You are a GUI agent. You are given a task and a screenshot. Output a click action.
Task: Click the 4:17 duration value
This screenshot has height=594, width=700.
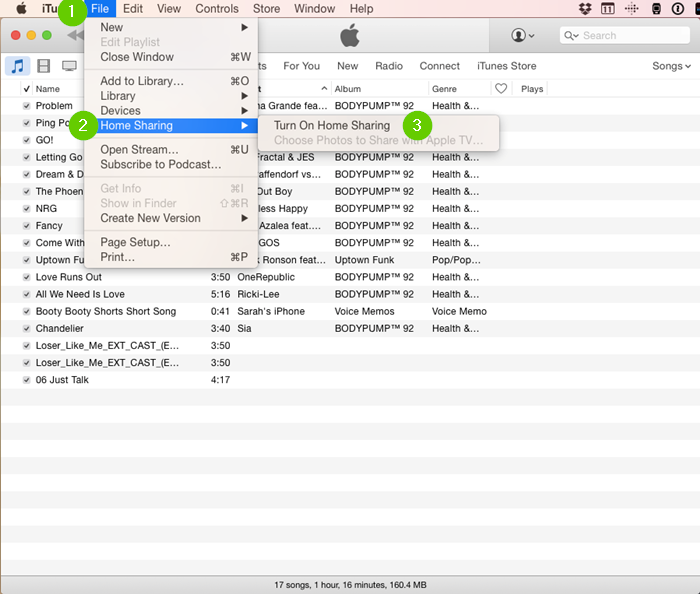tap(220, 380)
